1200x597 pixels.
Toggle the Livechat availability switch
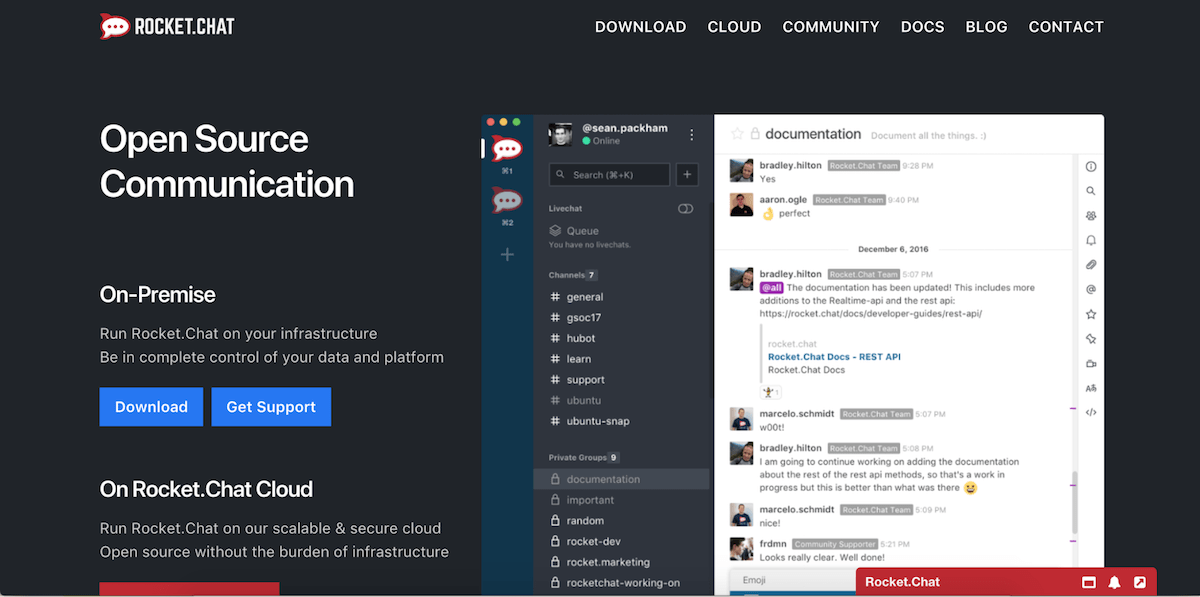coord(685,209)
